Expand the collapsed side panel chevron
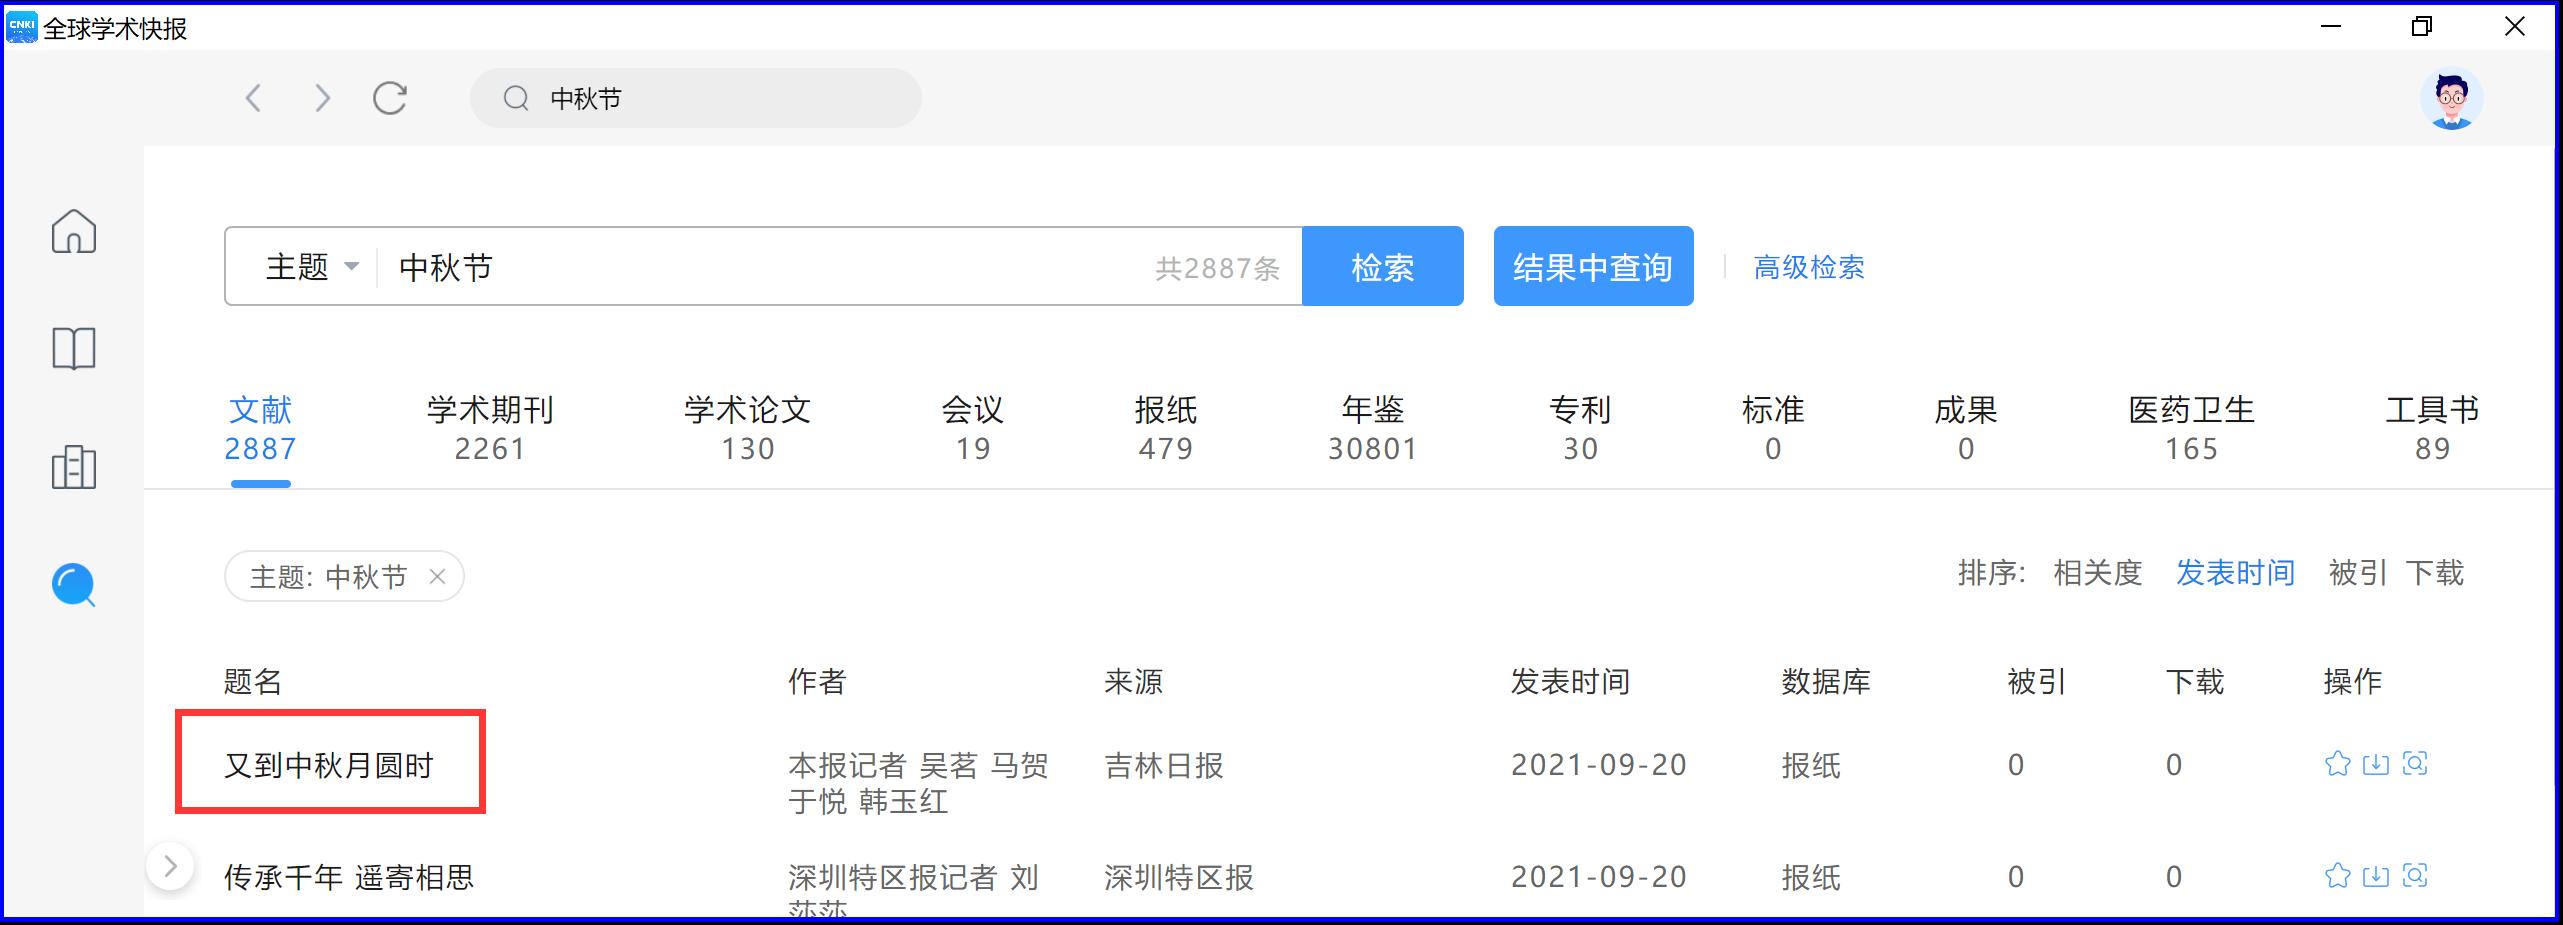The width and height of the screenshot is (2563, 925). 170,866
